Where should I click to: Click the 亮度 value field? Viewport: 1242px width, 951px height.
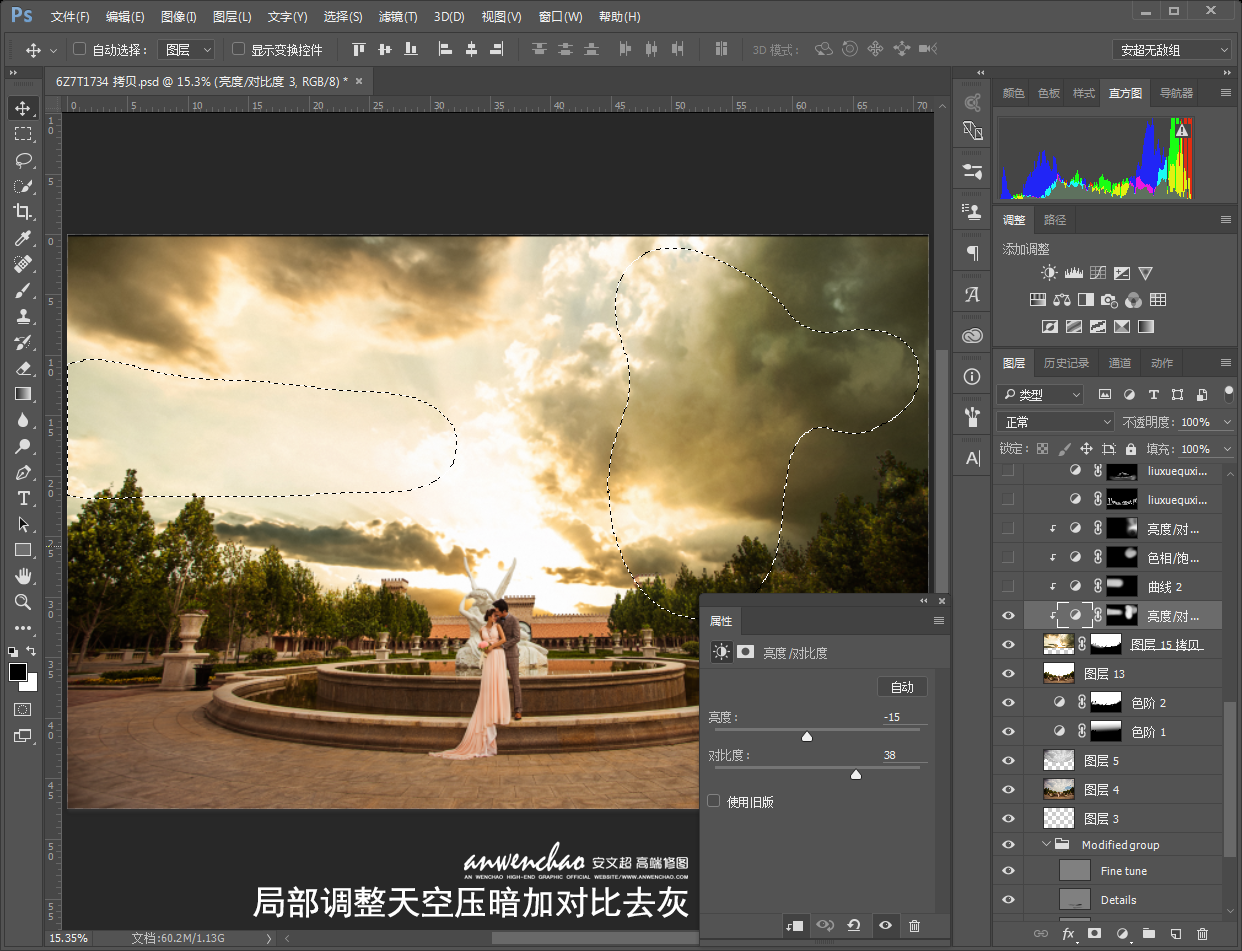point(892,717)
